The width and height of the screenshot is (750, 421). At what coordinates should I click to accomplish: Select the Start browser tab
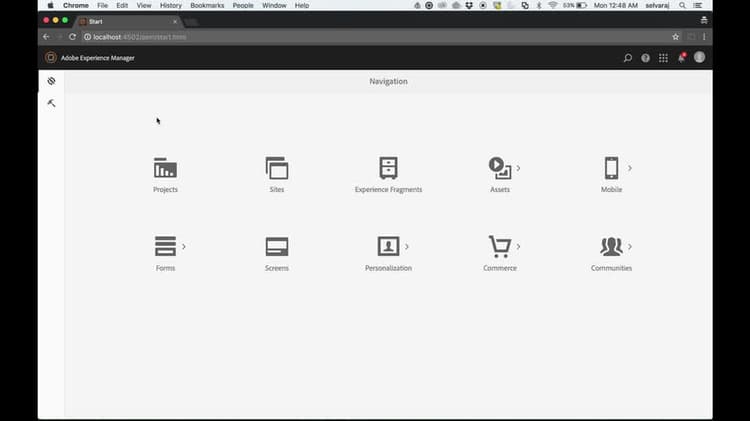point(129,22)
